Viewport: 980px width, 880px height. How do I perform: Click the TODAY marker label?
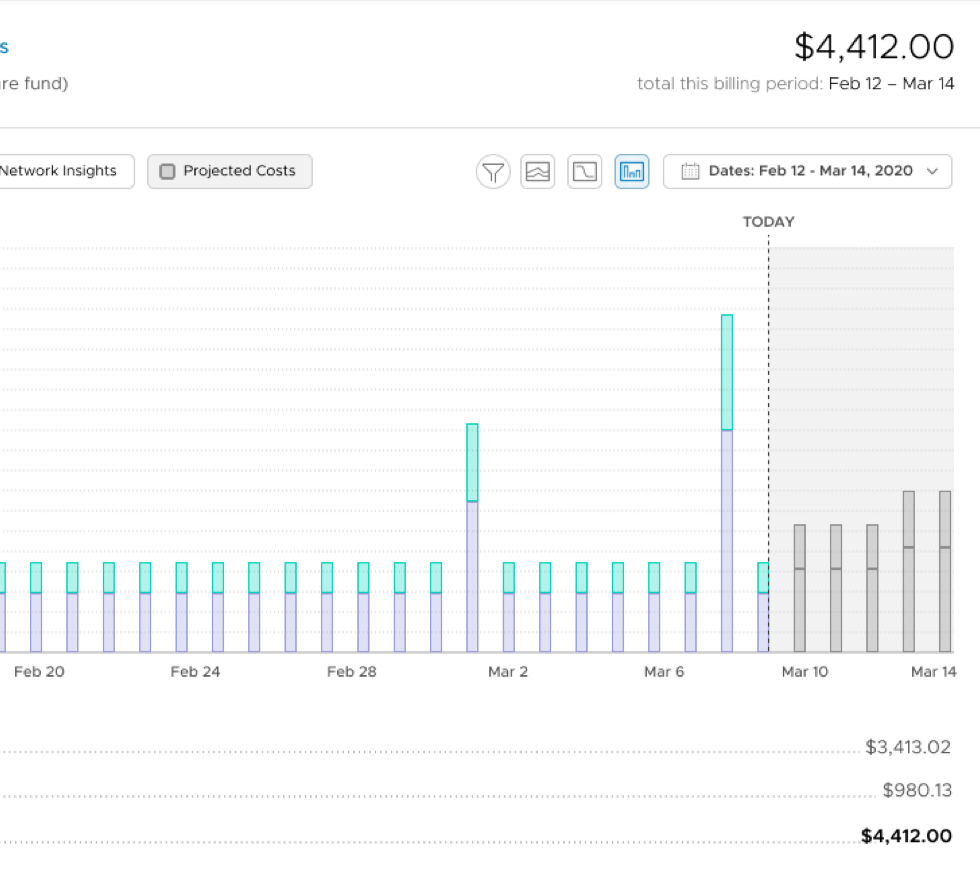point(769,222)
